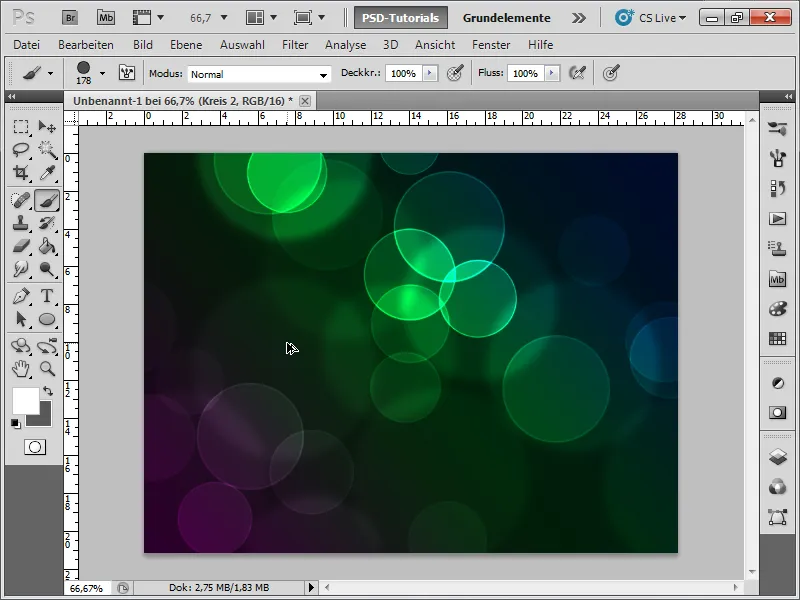Switch to the Grundelemente workspace tab

coord(507,17)
